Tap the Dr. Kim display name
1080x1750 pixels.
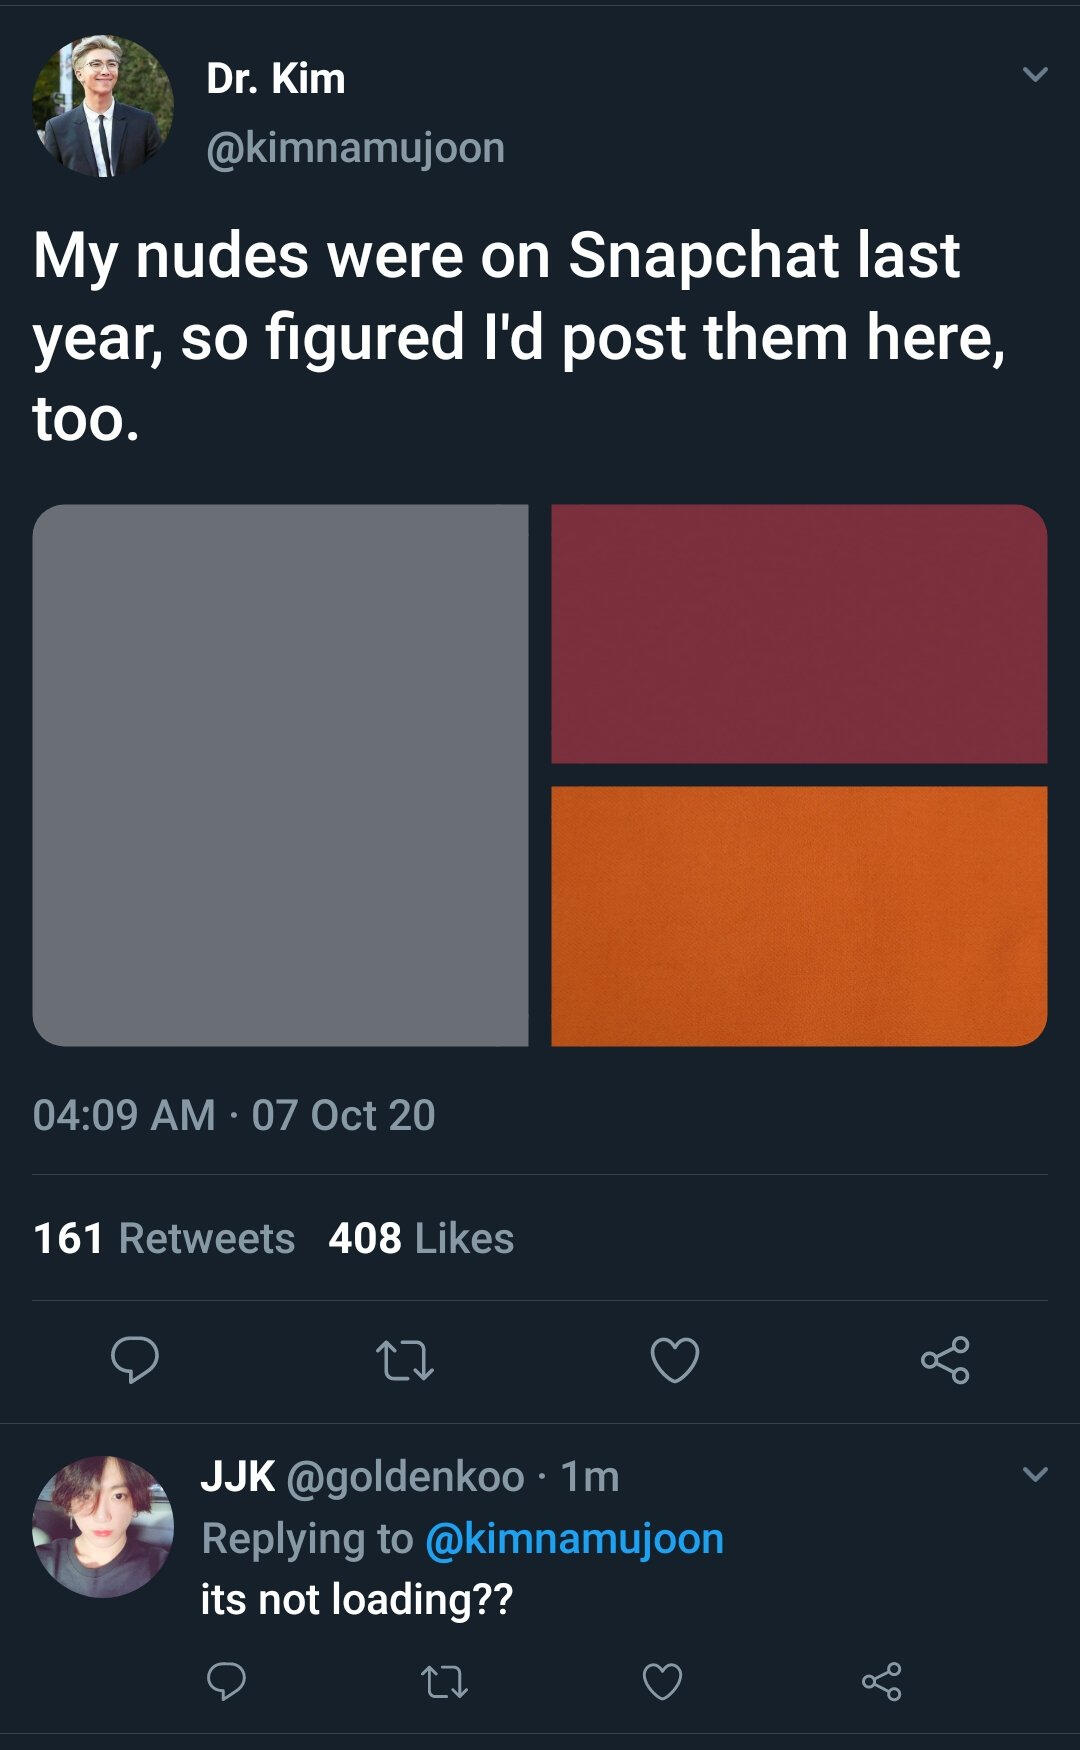(276, 79)
